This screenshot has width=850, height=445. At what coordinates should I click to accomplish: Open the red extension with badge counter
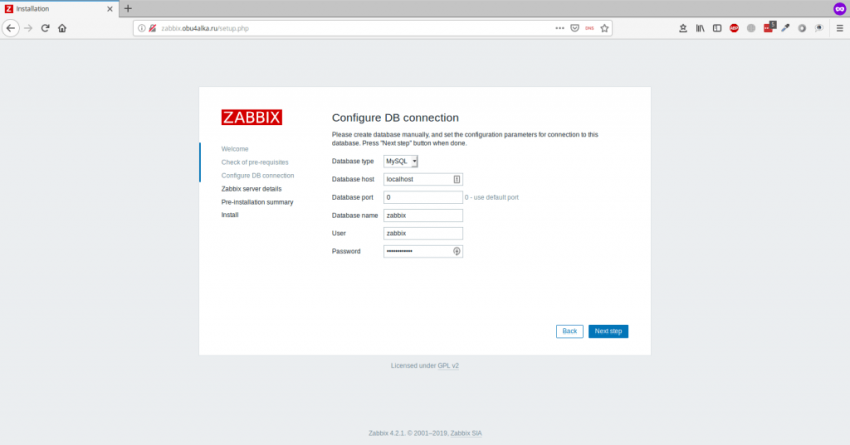click(769, 27)
